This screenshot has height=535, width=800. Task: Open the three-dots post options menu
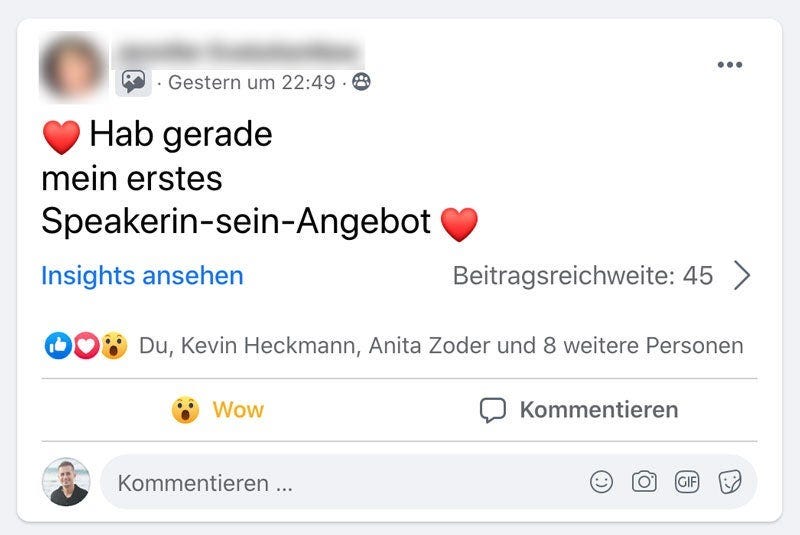tap(730, 65)
